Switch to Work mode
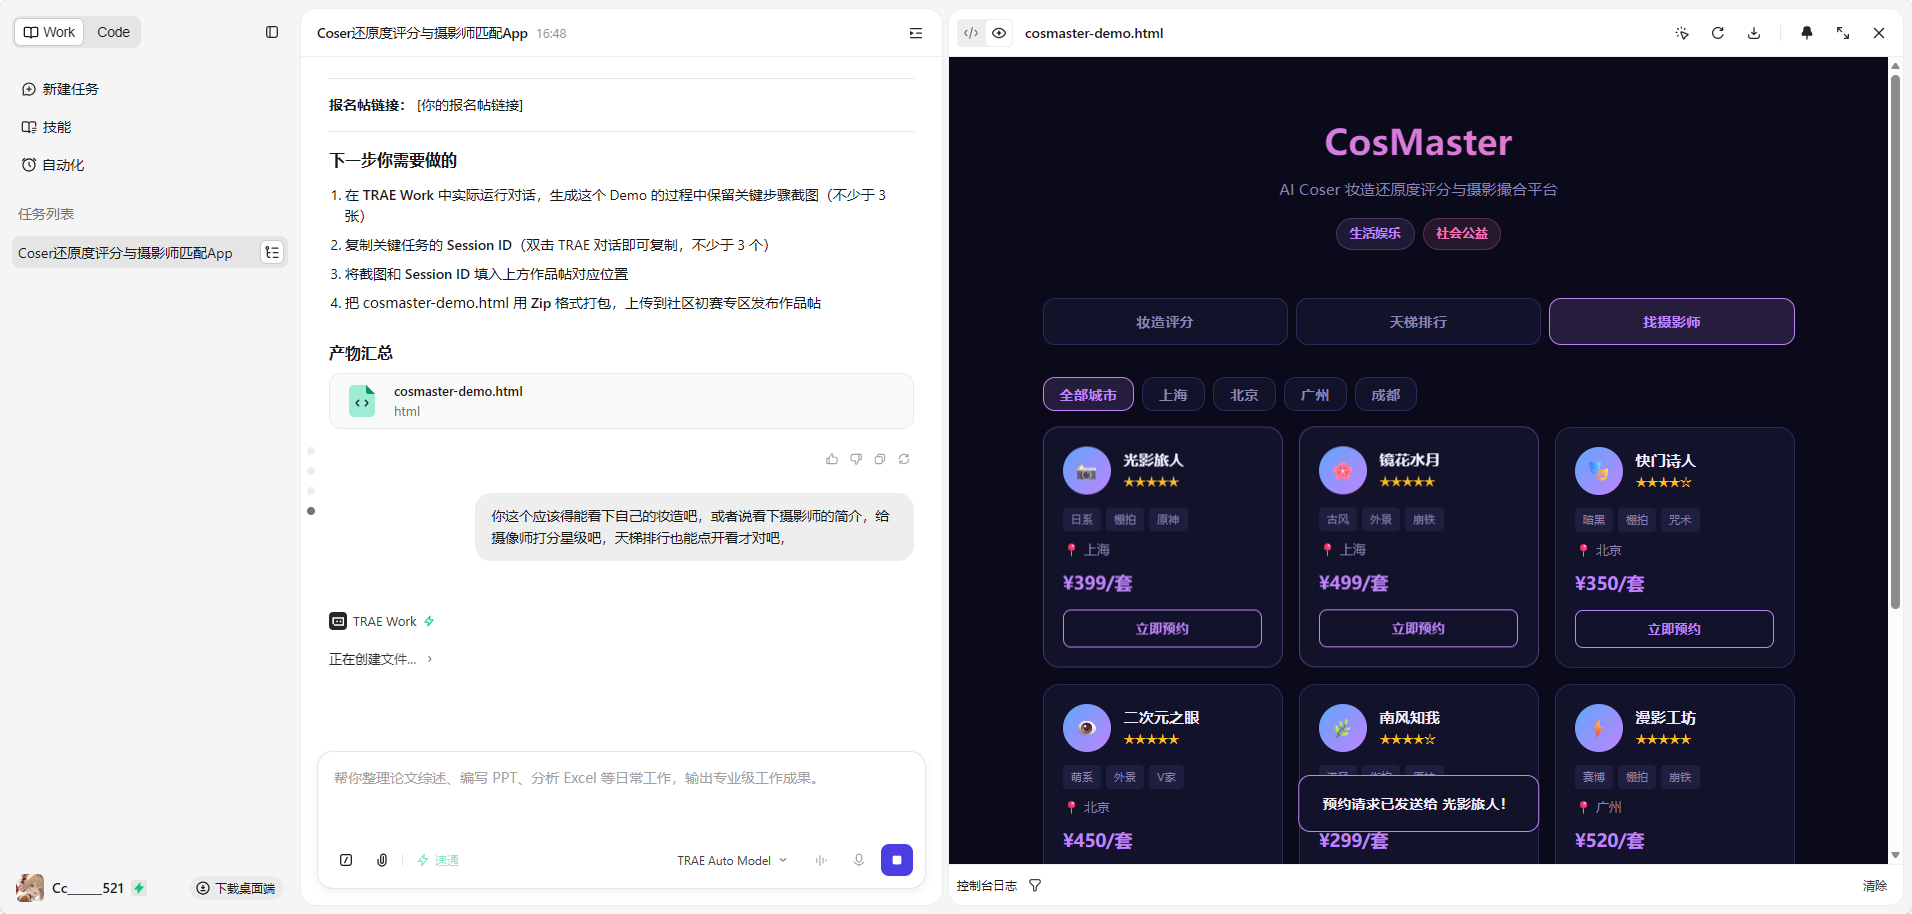This screenshot has width=1912, height=914. pyautogui.click(x=49, y=32)
